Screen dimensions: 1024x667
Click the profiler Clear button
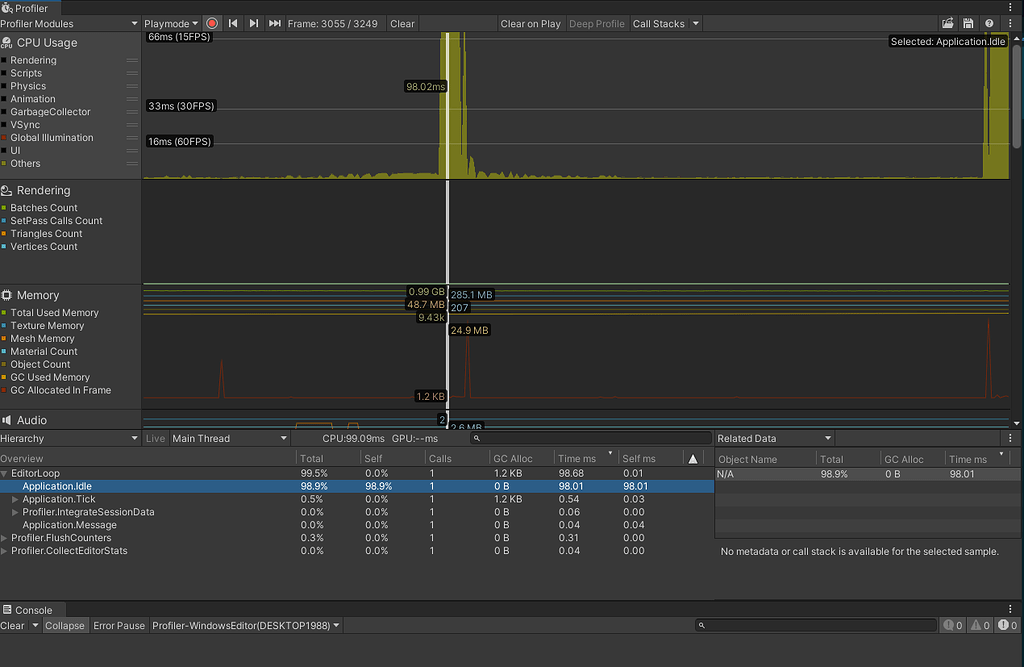[x=402, y=23]
